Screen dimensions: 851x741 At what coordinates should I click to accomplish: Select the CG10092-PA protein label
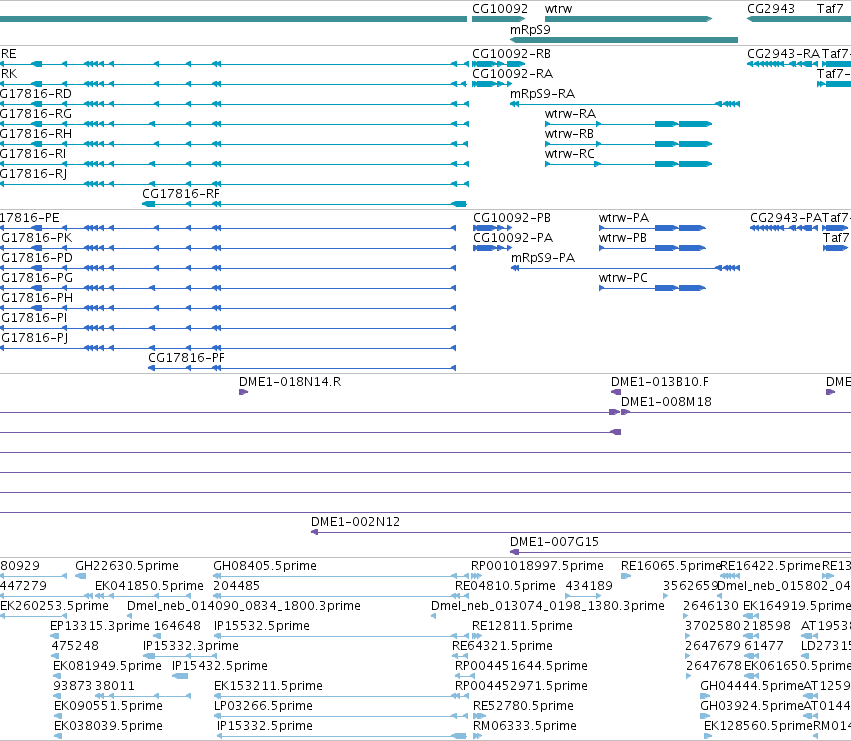(x=513, y=238)
